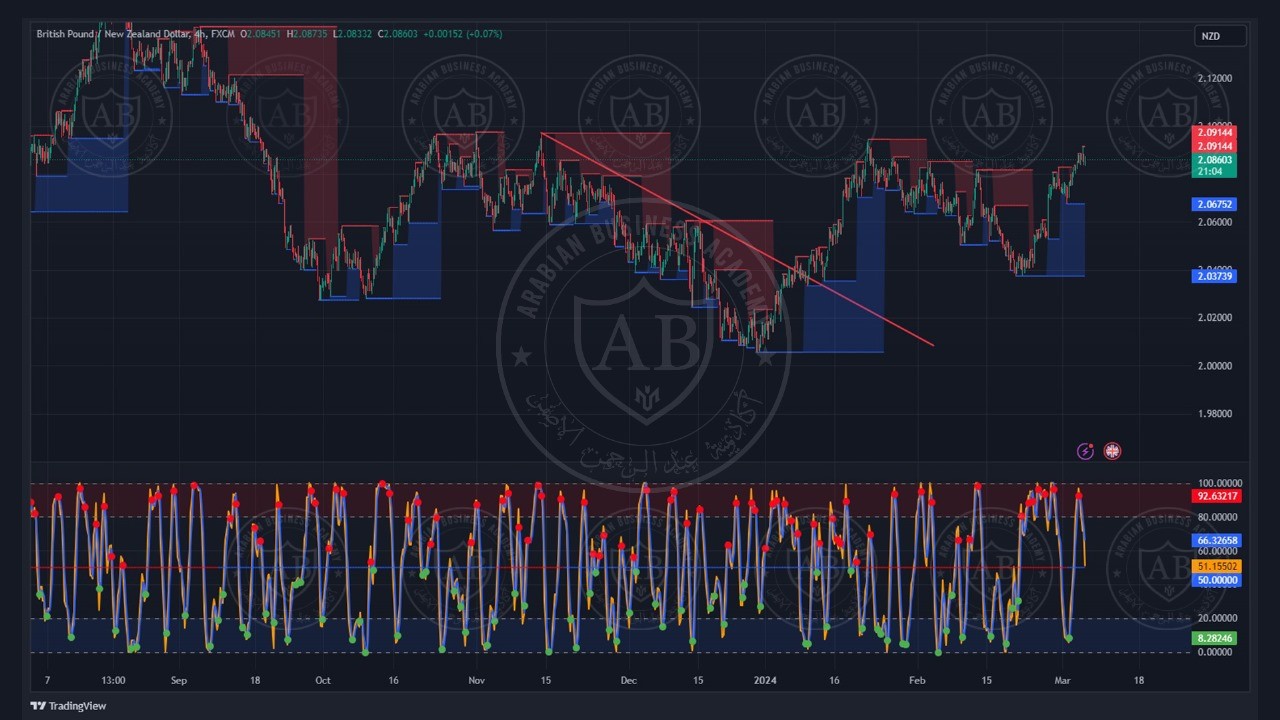1280x720 pixels.
Task: Open the TradingView logo link
Action: click(x=68, y=706)
